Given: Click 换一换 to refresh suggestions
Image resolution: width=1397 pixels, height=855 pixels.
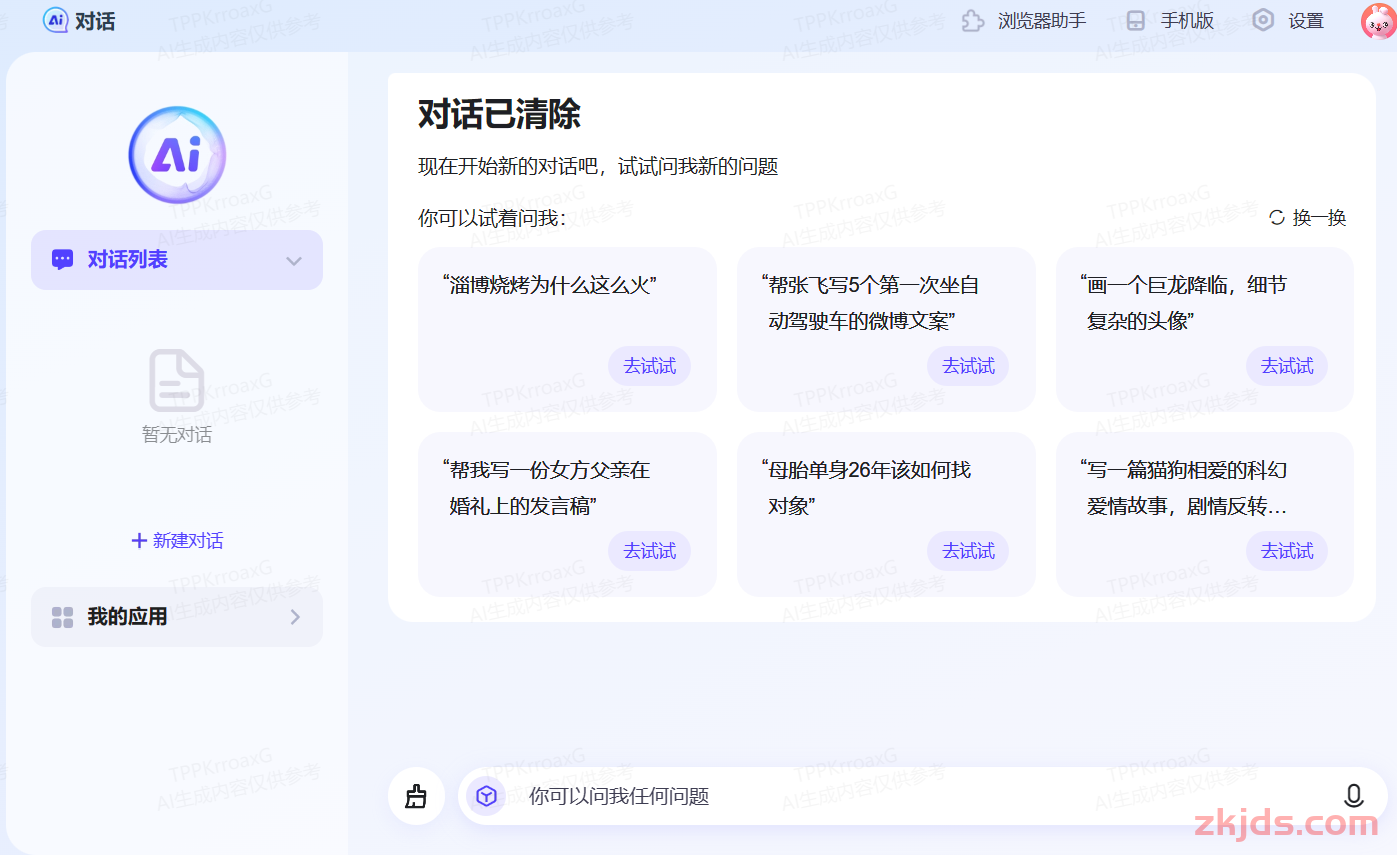Looking at the screenshot, I should click(x=1319, y=217).
